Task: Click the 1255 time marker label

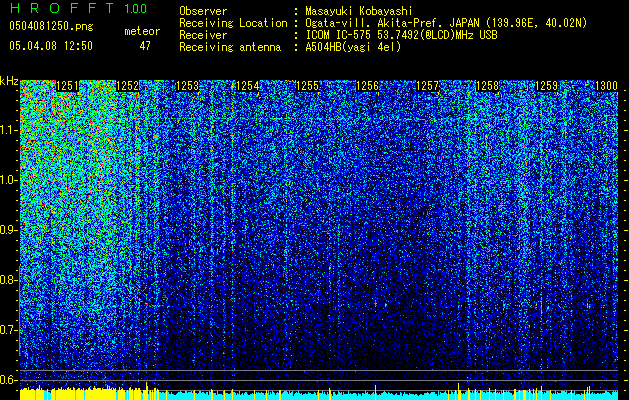Action: (x=307, y=86)
